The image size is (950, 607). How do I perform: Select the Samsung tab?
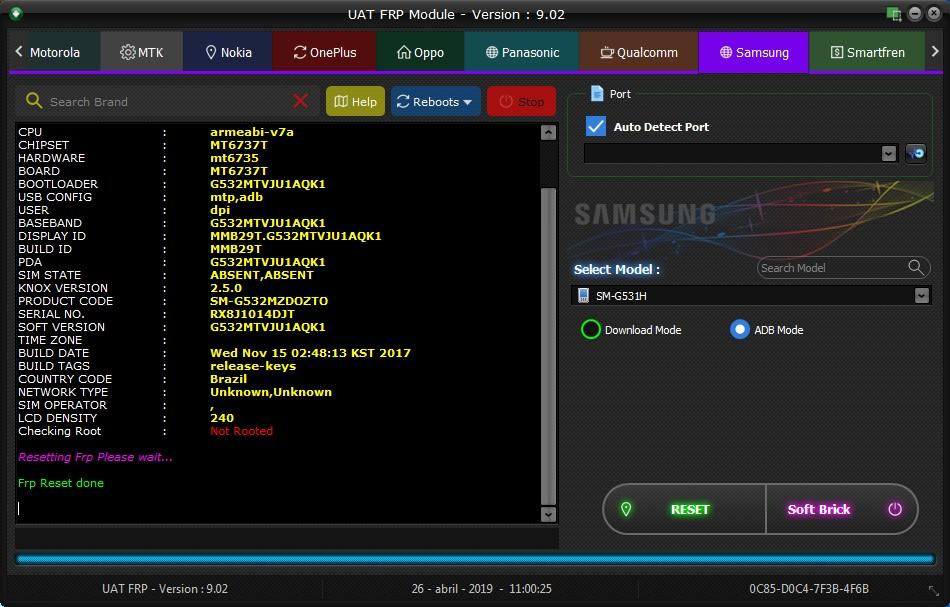coord(754,53)
